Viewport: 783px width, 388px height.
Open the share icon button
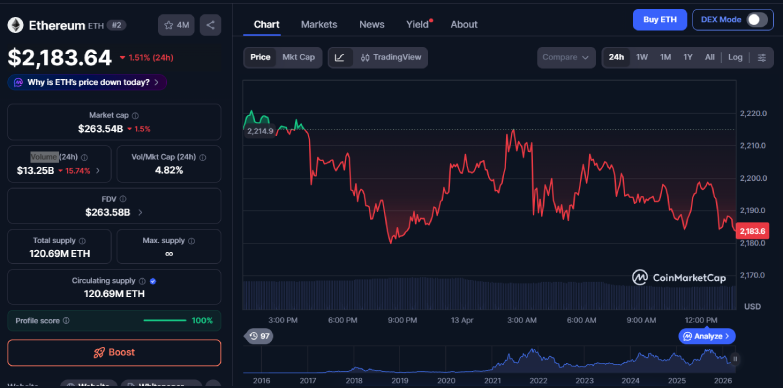point(210,25)
